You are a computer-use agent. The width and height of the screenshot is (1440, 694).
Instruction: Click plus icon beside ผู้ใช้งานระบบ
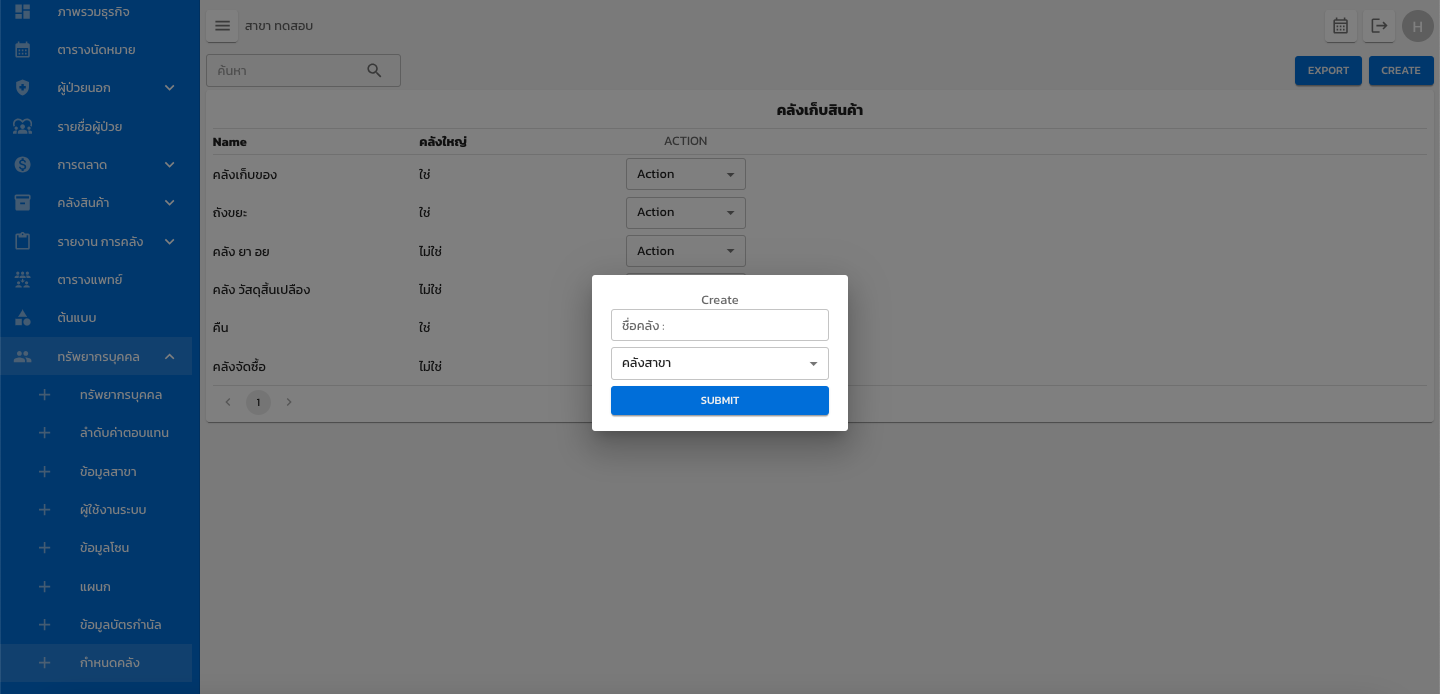pyautogui.click(x=44, y=510)
